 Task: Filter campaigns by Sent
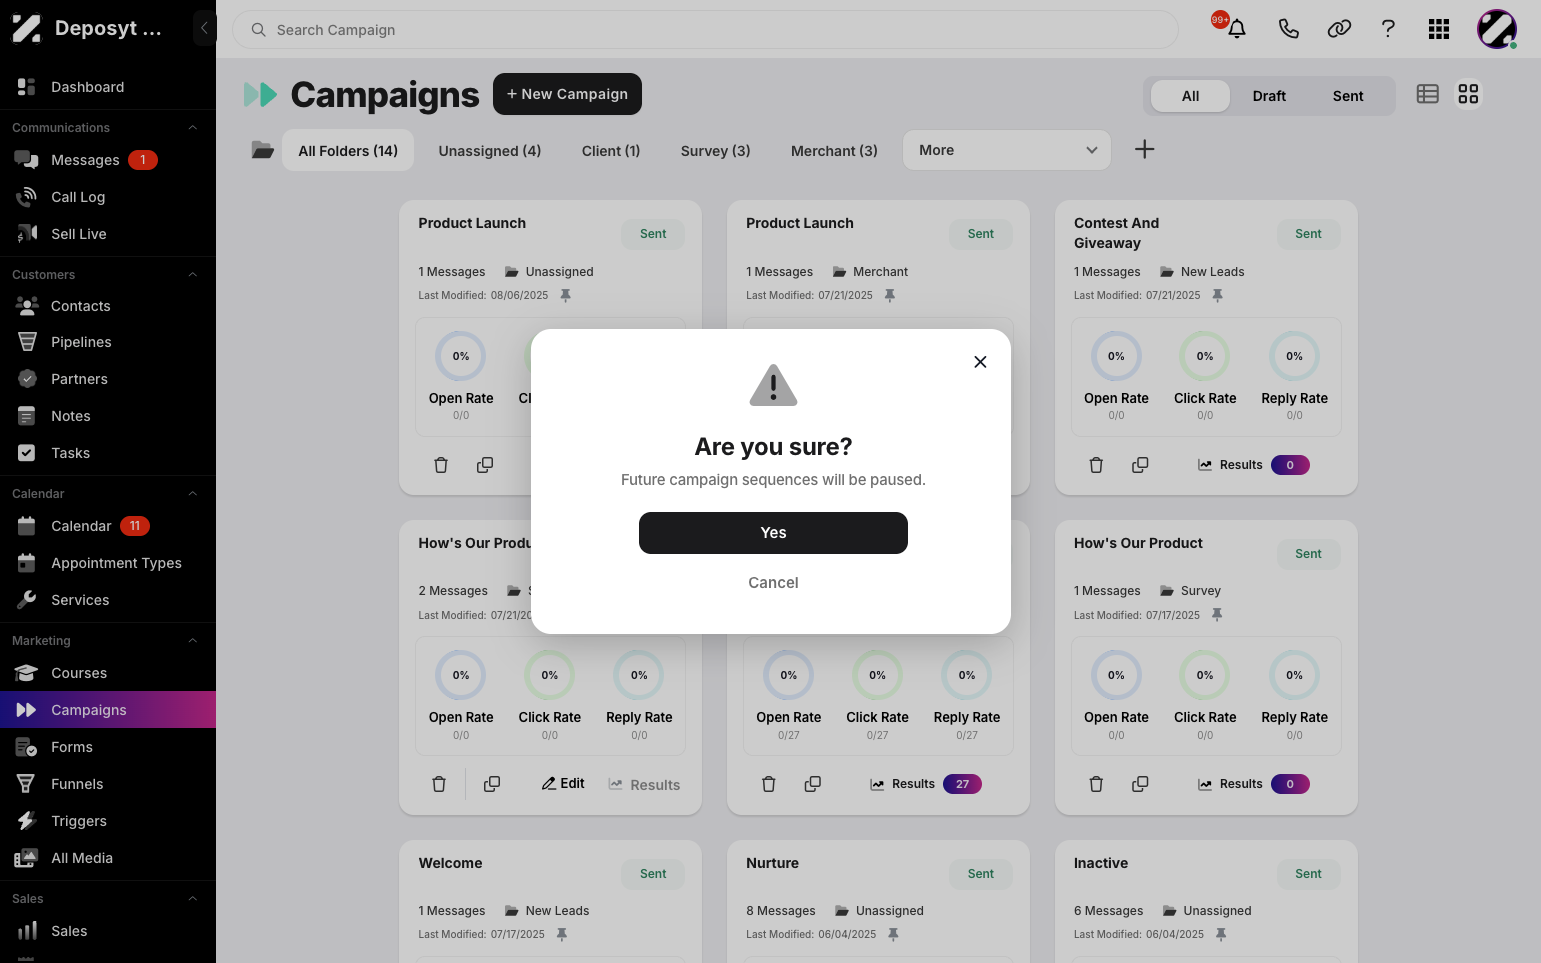click(x=1348, y=96)
